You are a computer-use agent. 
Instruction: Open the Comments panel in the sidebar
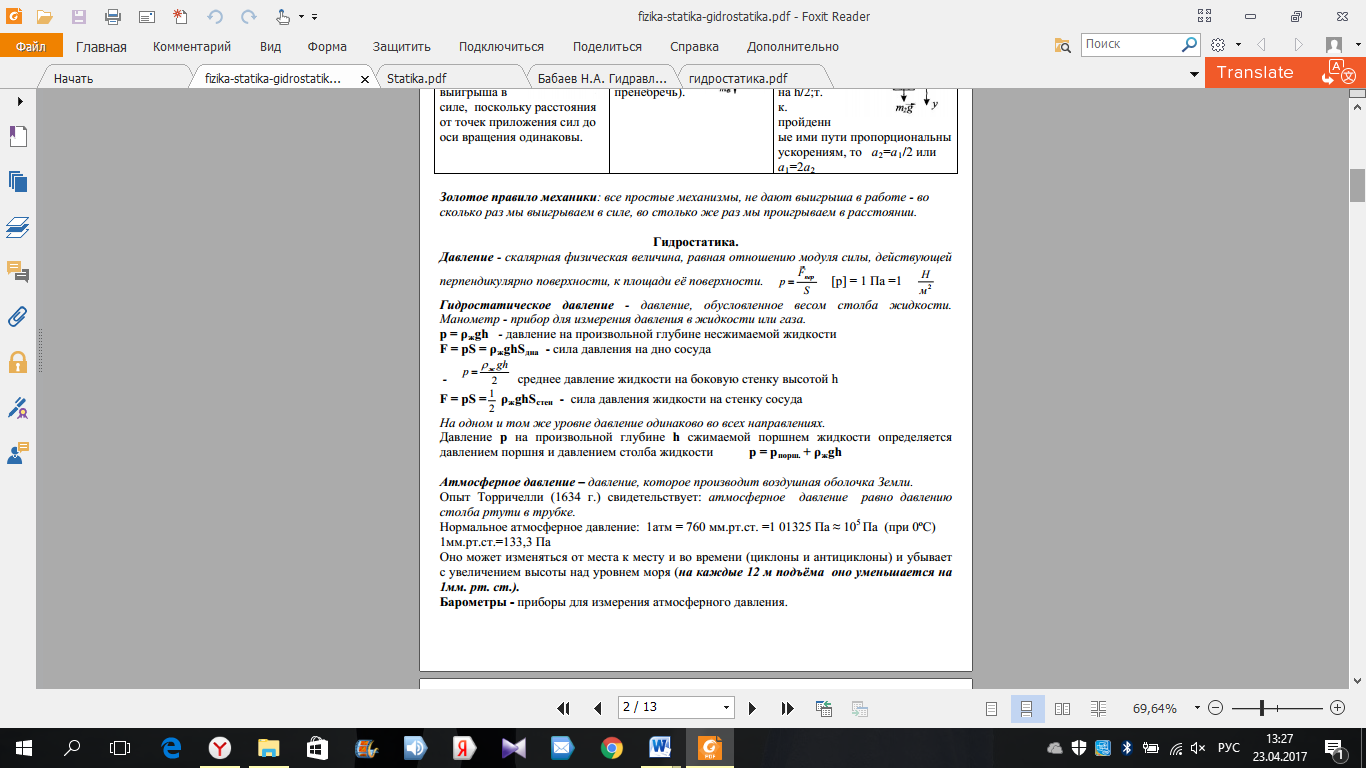click(18, 271)
